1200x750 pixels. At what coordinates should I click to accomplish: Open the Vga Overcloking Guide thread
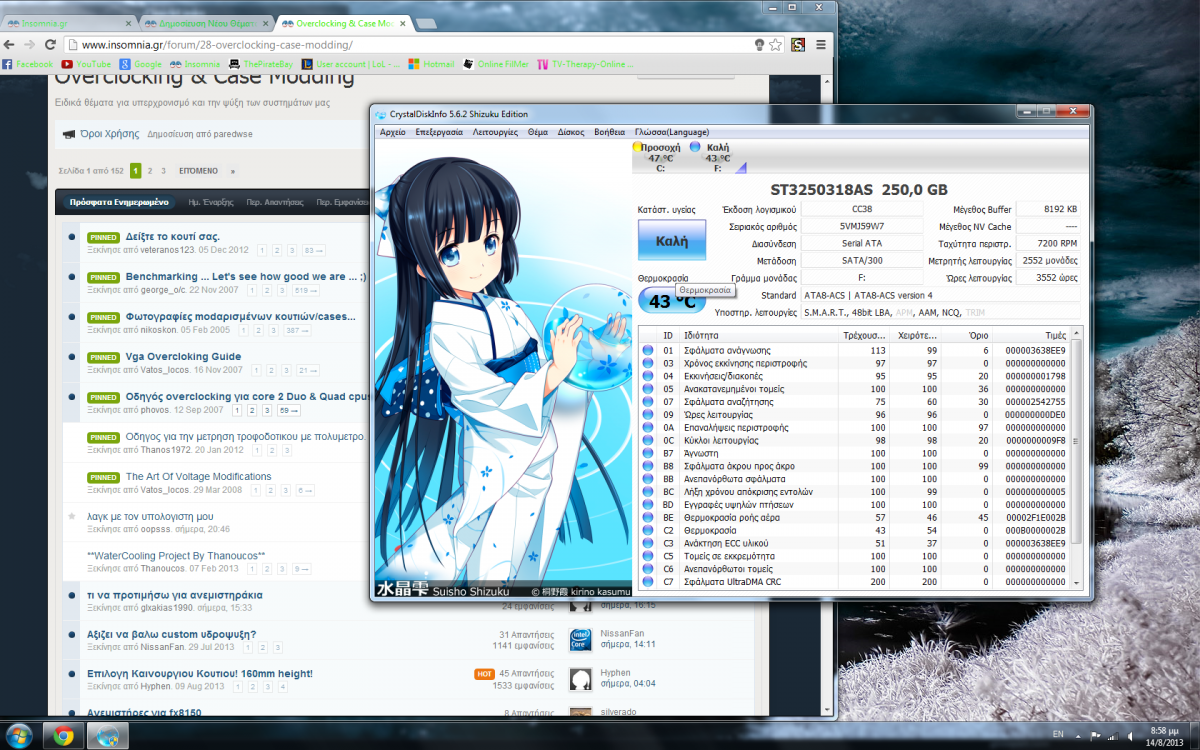pos(183,356)
